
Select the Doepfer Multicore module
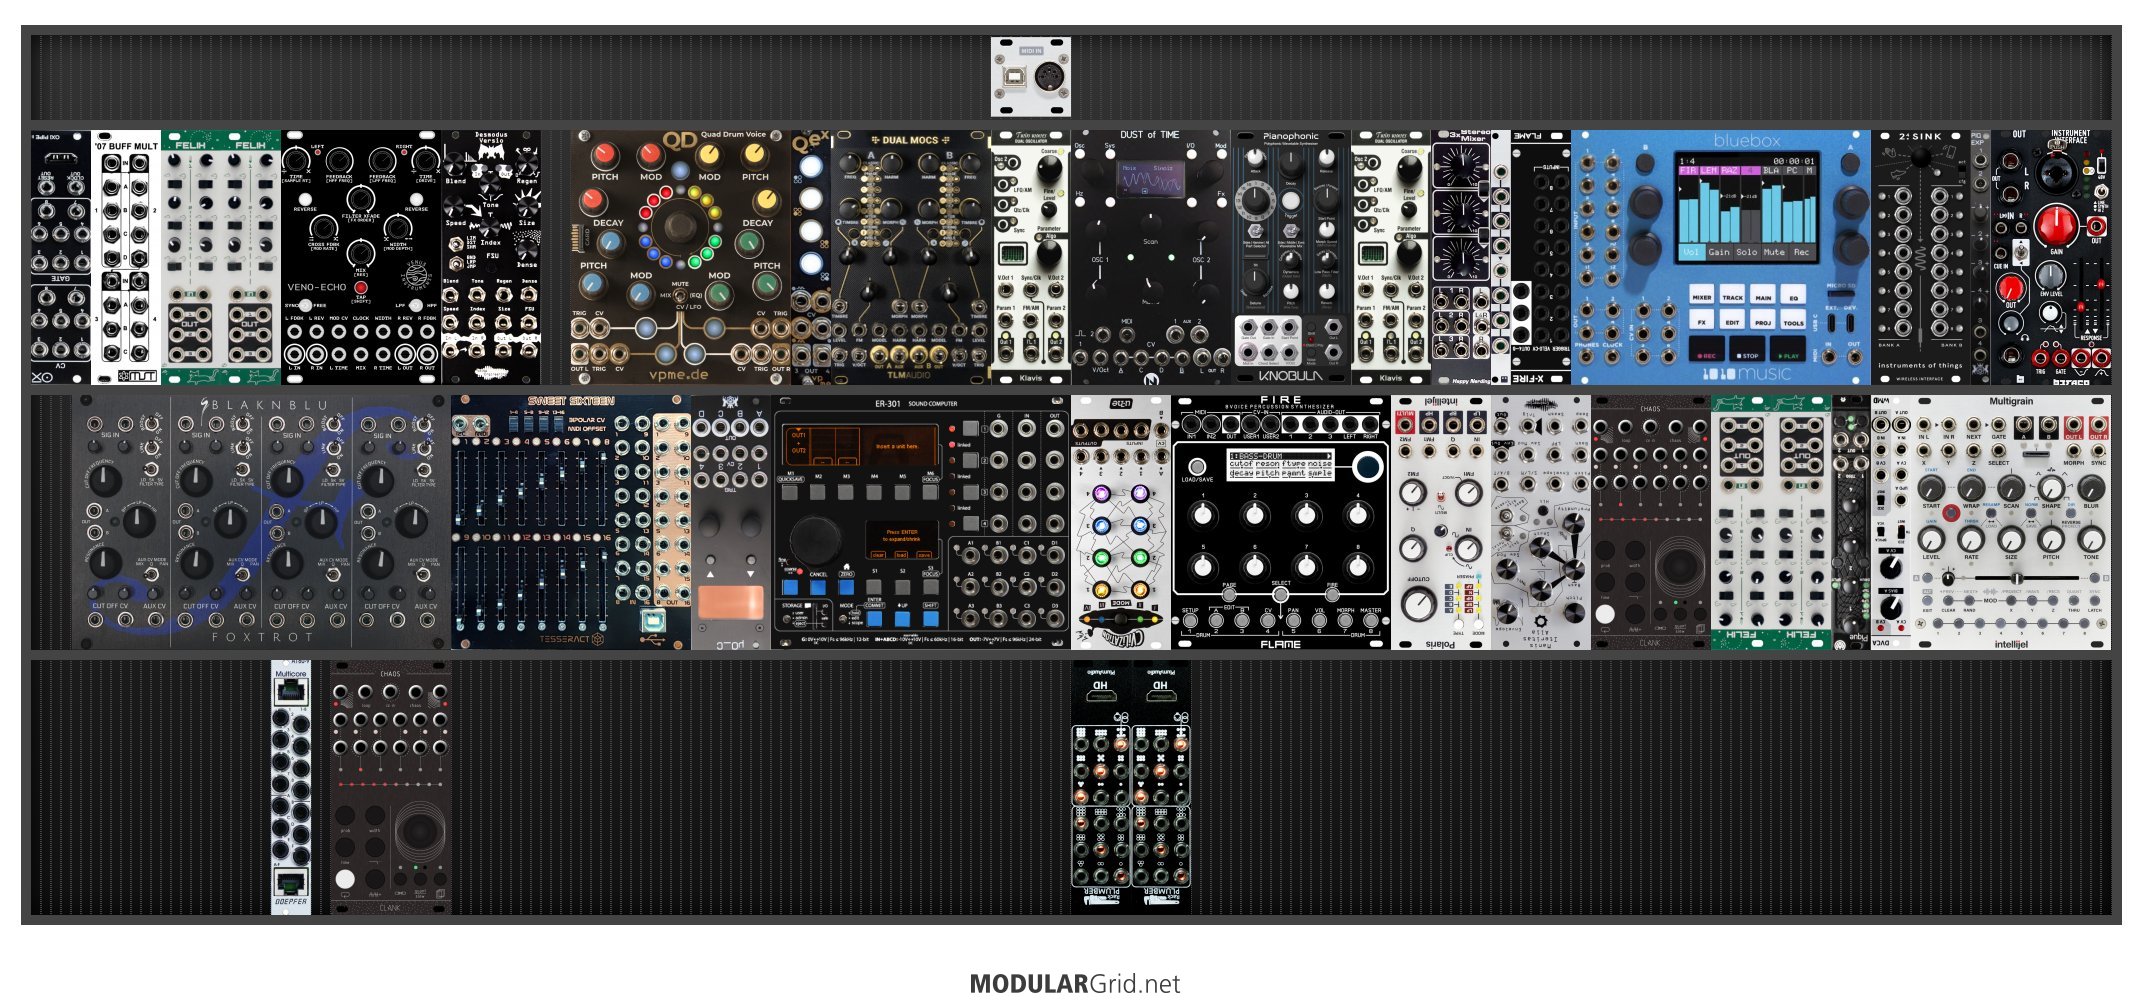291,787
